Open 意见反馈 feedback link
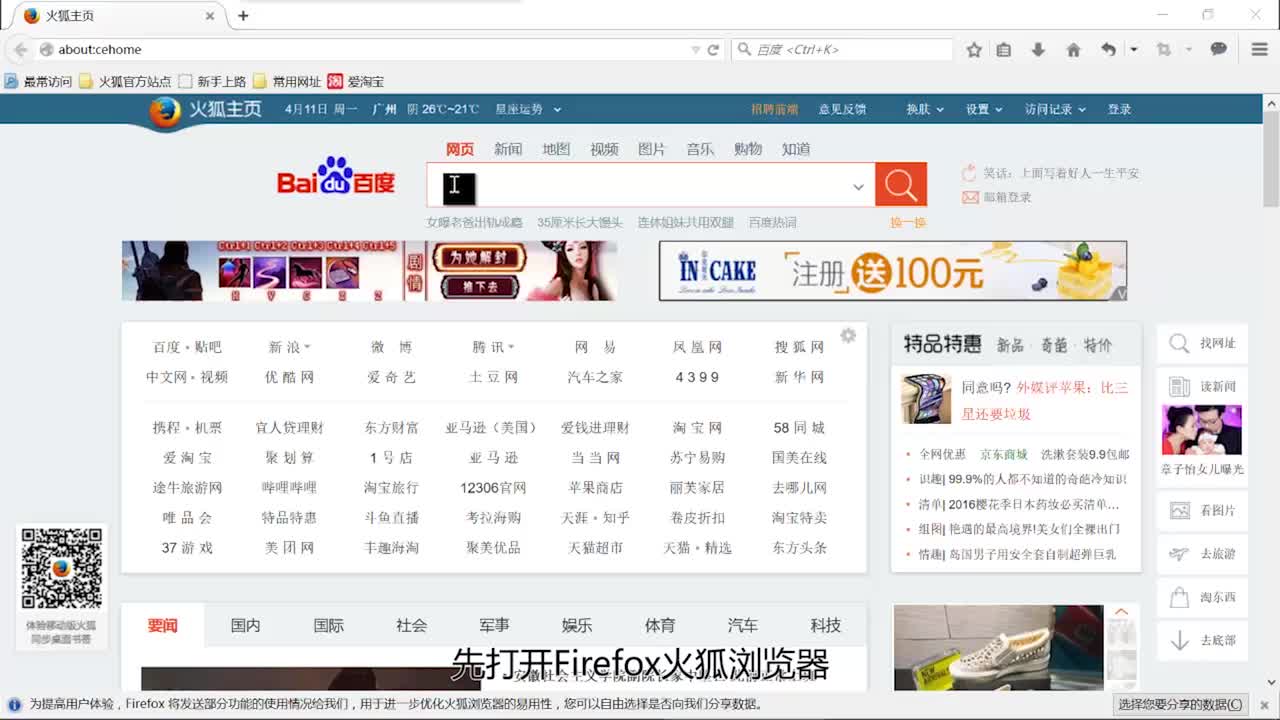This screenshot has height=720, width=1280. tap(842, 109)
